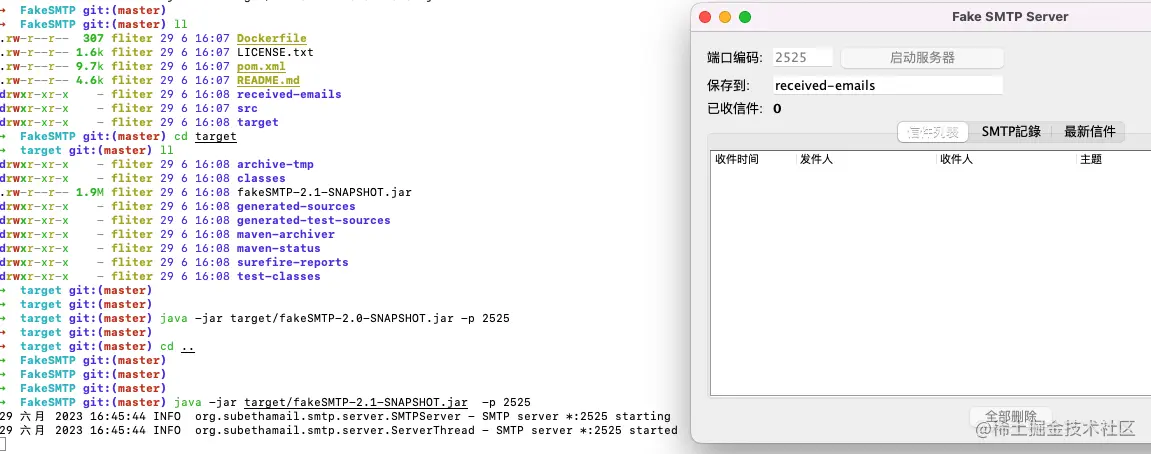Click maven-status directory in terminal

279,248
